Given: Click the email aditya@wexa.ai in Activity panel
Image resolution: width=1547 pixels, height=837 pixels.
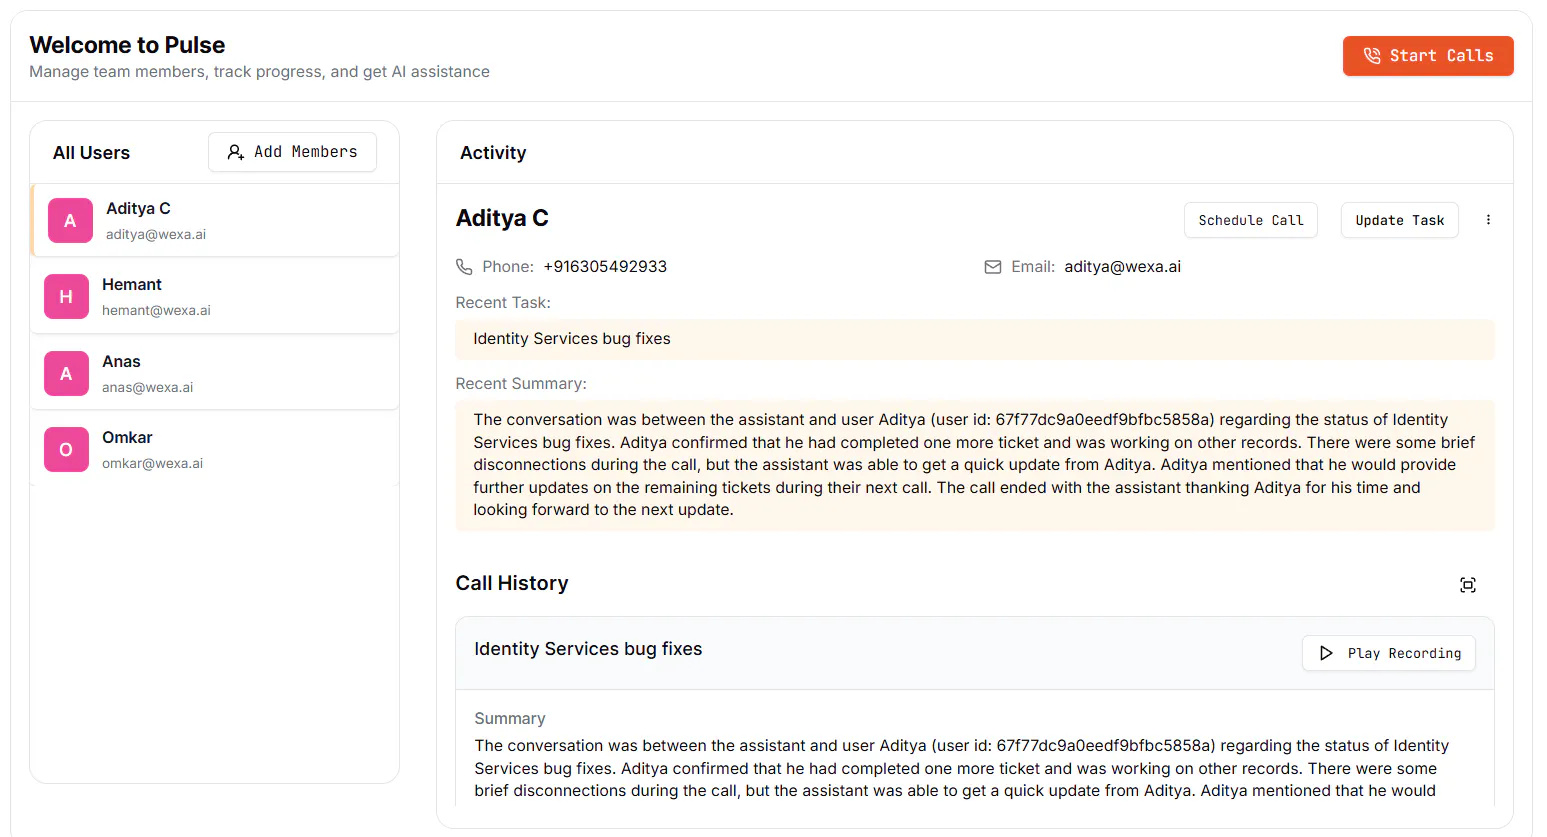Looking at the screenshot, I should point(1122,267).
